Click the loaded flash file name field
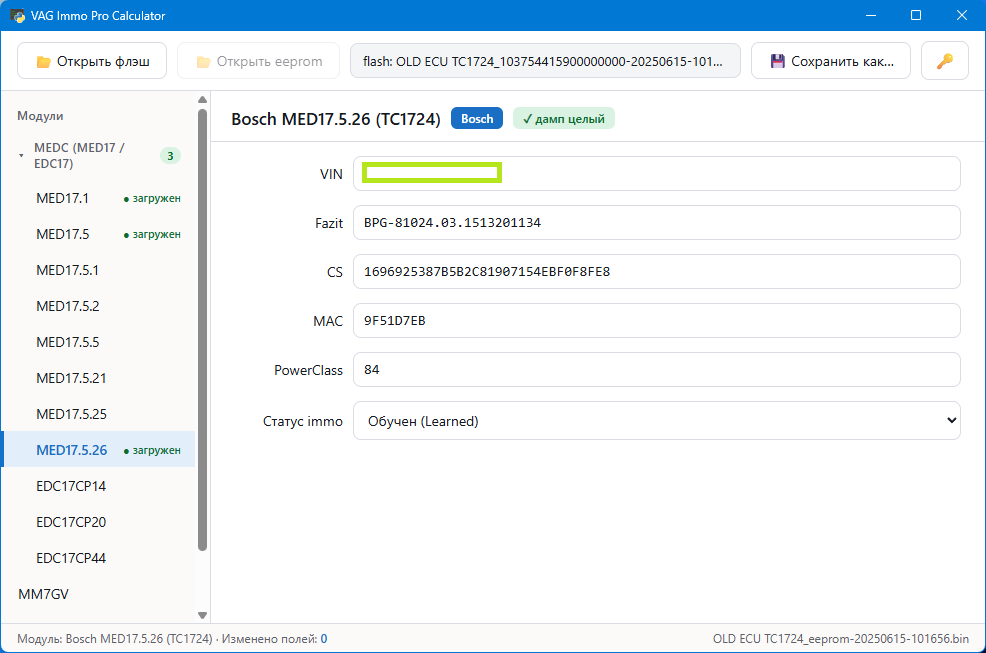 click(x=545, y=61)
